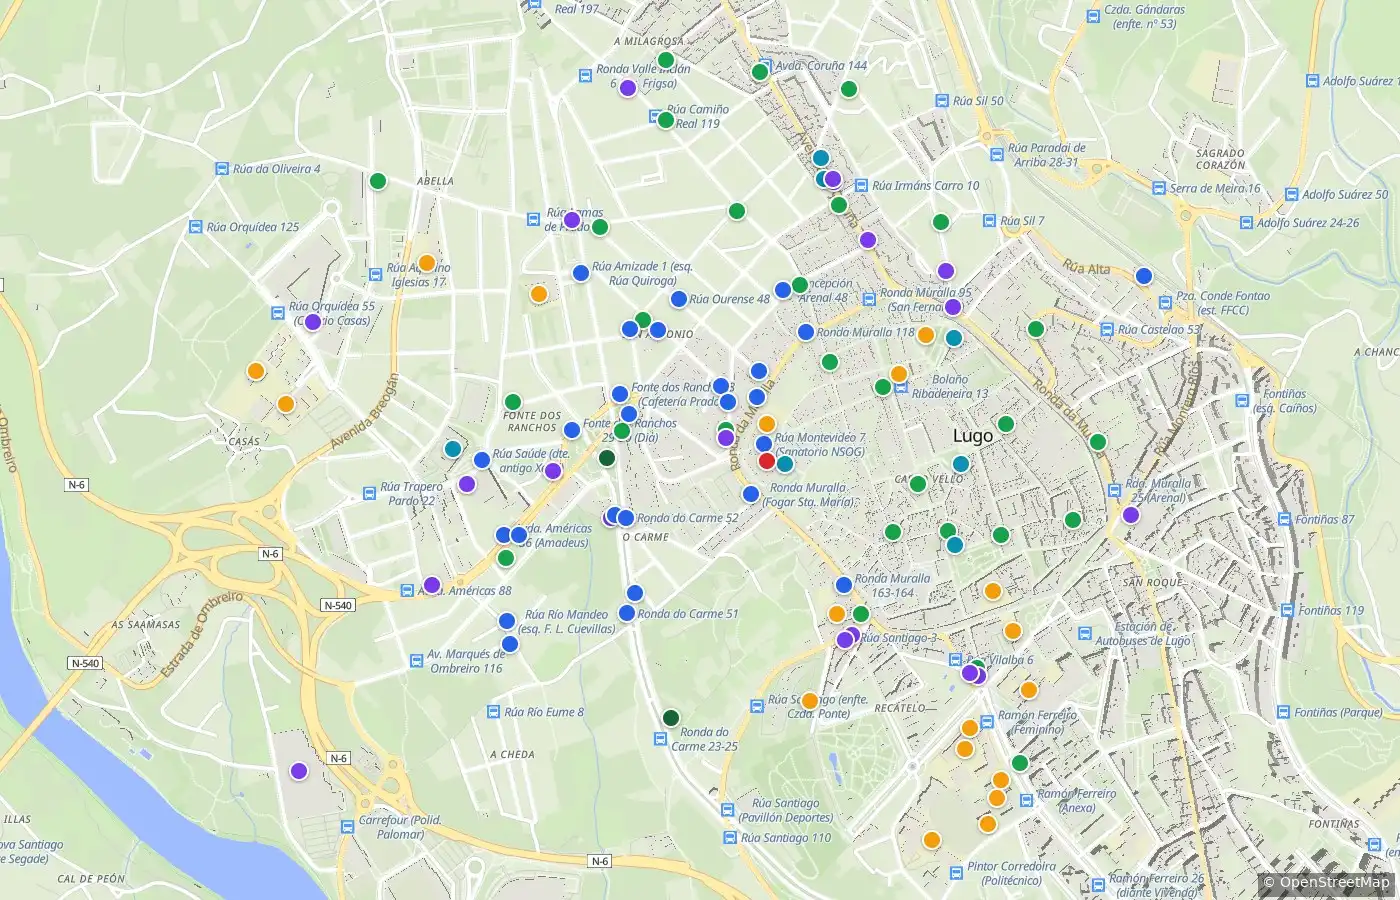
Task: Click the Rúa Sil 50 bus stop icon
Action: click(942, 101)
